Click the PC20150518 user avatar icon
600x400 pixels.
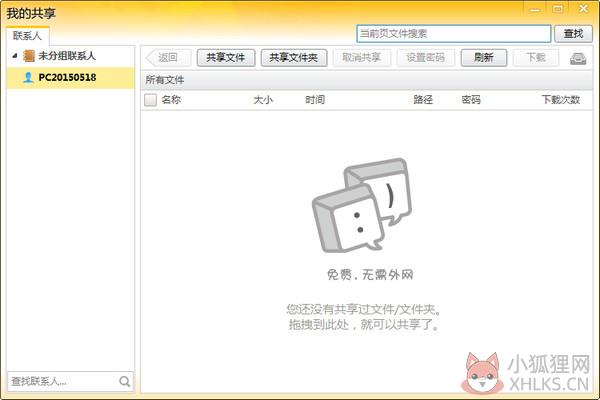click(28, 78)
